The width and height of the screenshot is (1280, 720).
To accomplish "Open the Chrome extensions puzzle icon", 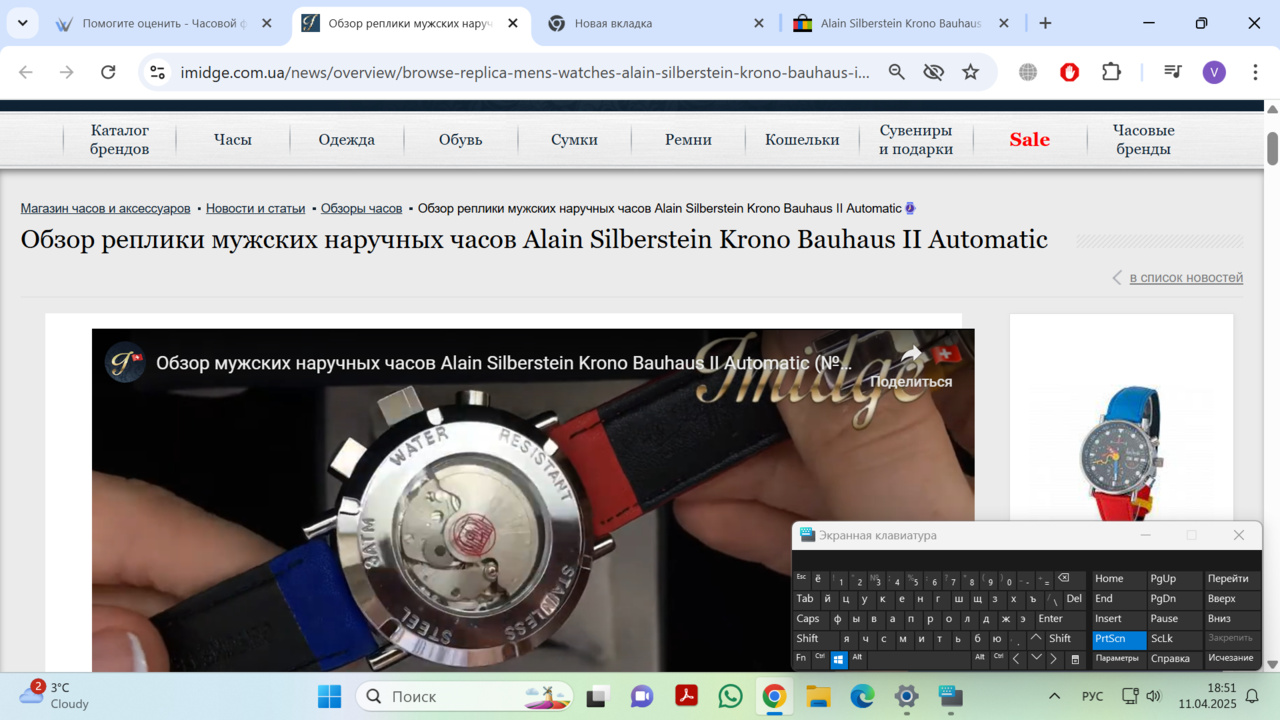I will pos(1111,72).
